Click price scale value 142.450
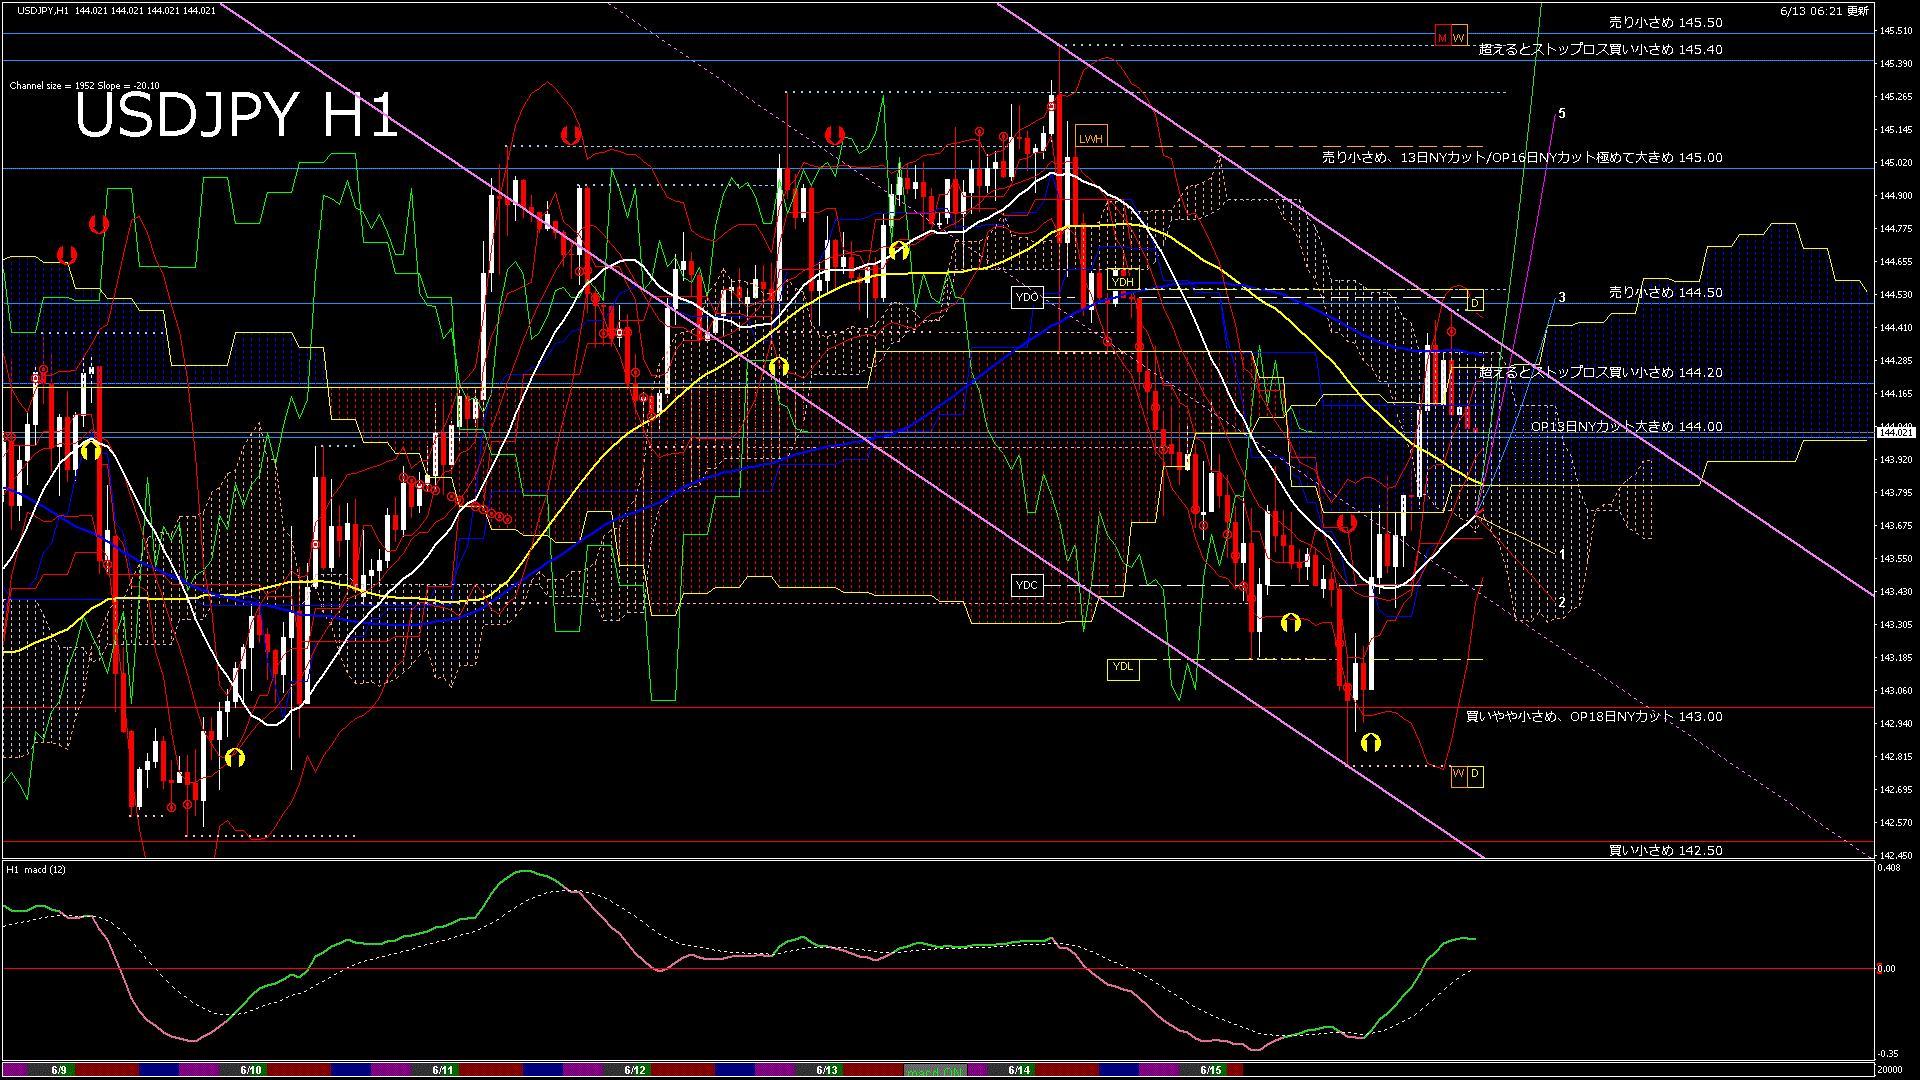1920x1080 pixels. (1896, 855)
